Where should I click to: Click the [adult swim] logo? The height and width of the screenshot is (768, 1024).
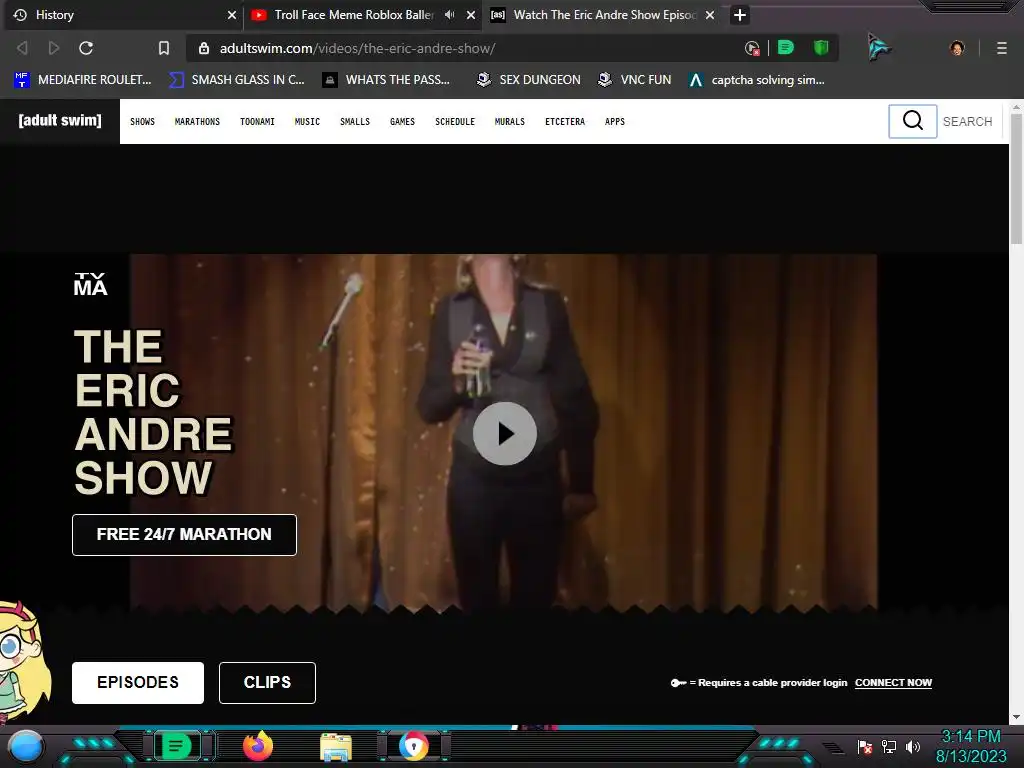60,120
